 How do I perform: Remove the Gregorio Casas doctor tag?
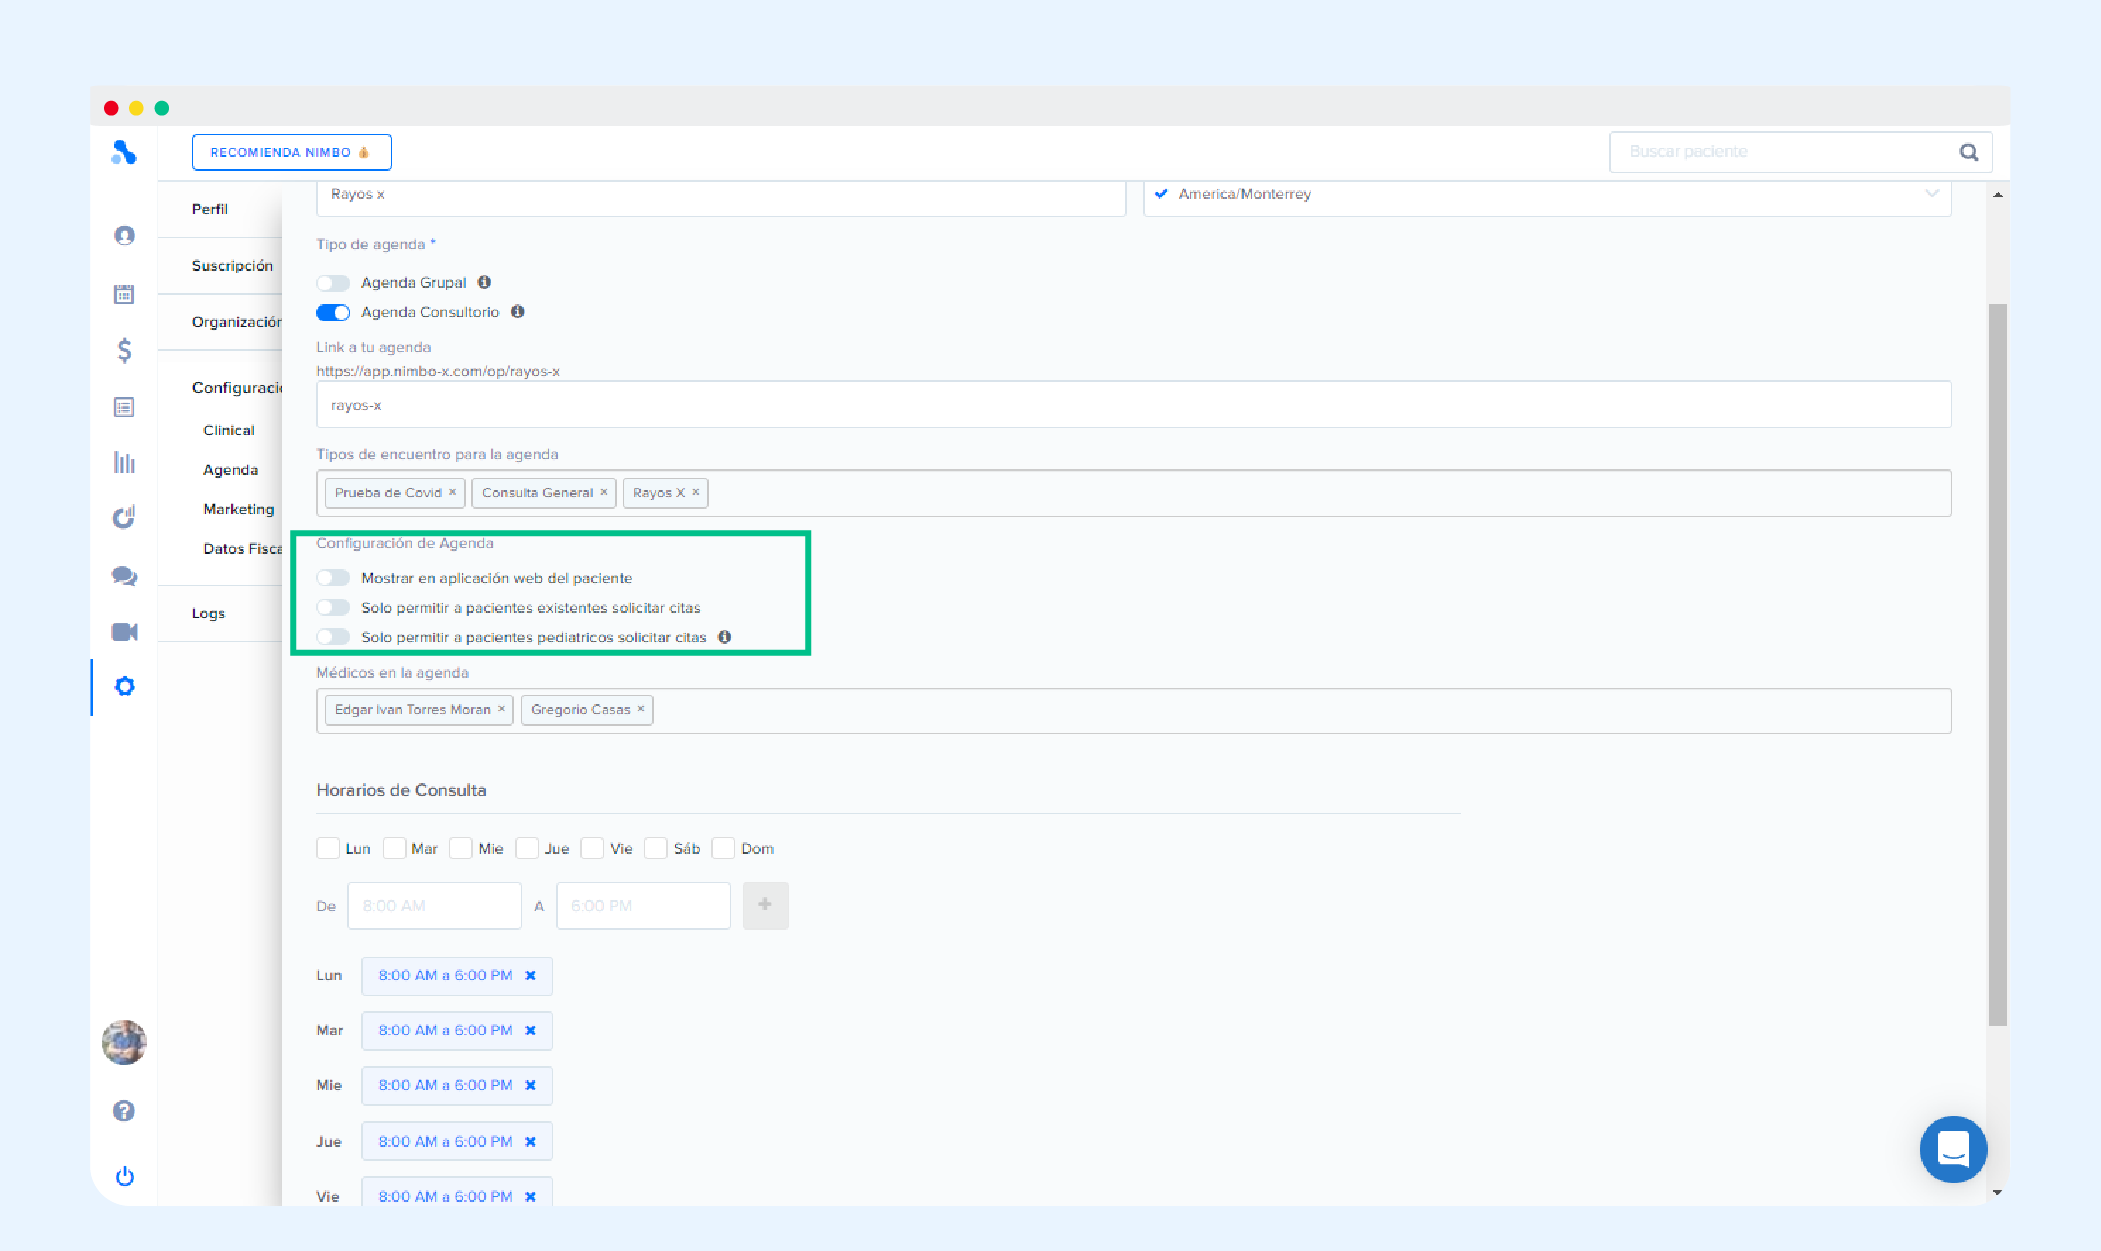pyautogui.click(x=641, y=709)
